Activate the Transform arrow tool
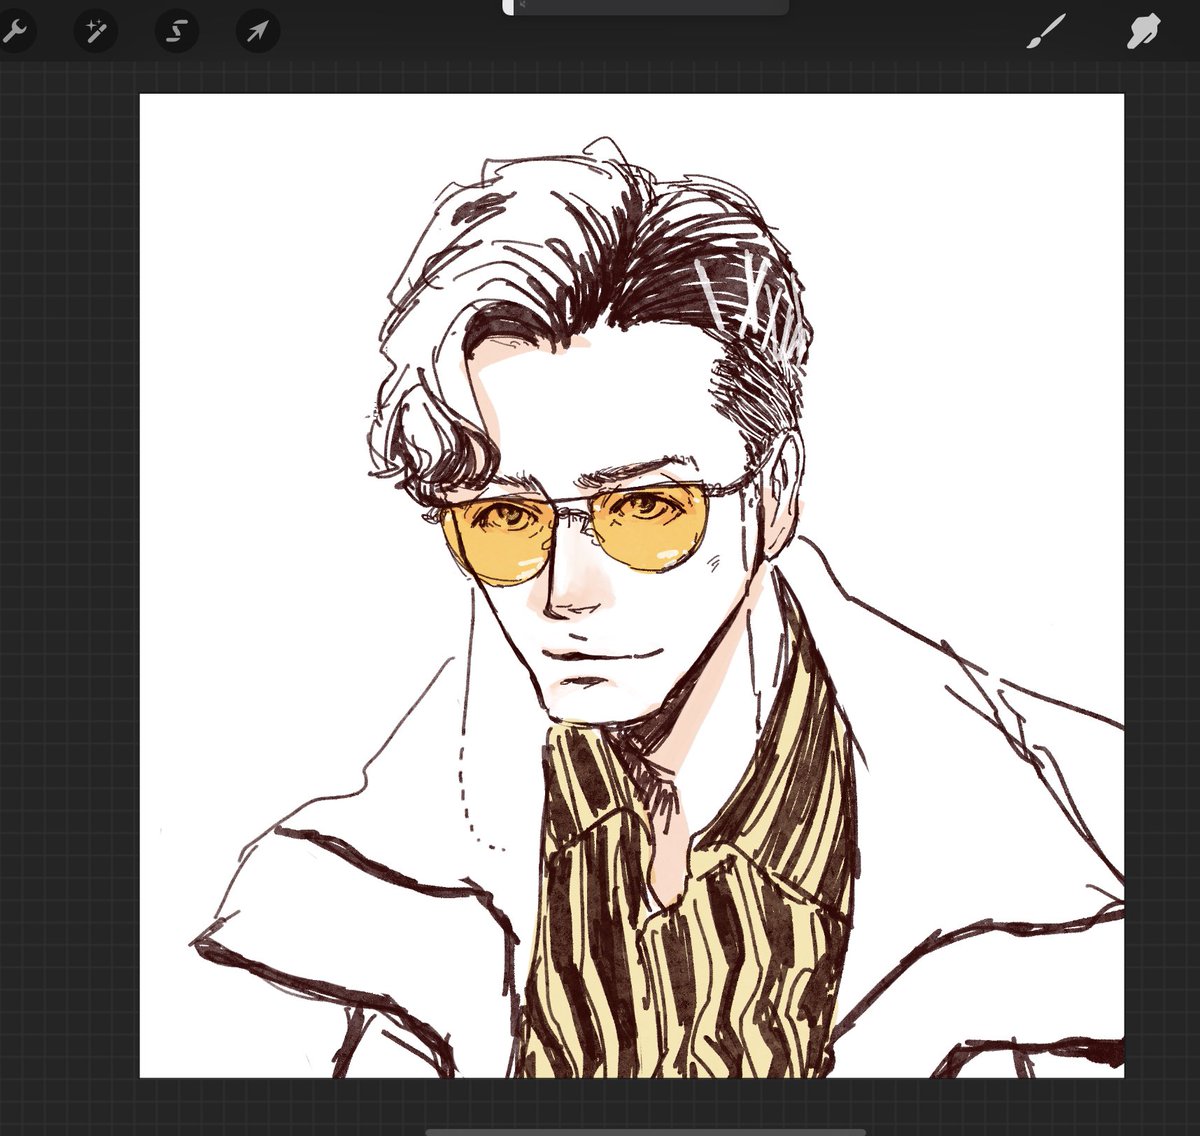Viewport: 1200px width, 1136px height. tap(257, 33)
